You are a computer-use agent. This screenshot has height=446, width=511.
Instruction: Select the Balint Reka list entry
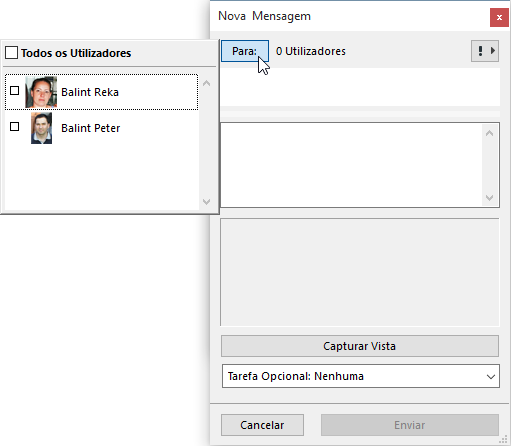(x=101, y=92)
